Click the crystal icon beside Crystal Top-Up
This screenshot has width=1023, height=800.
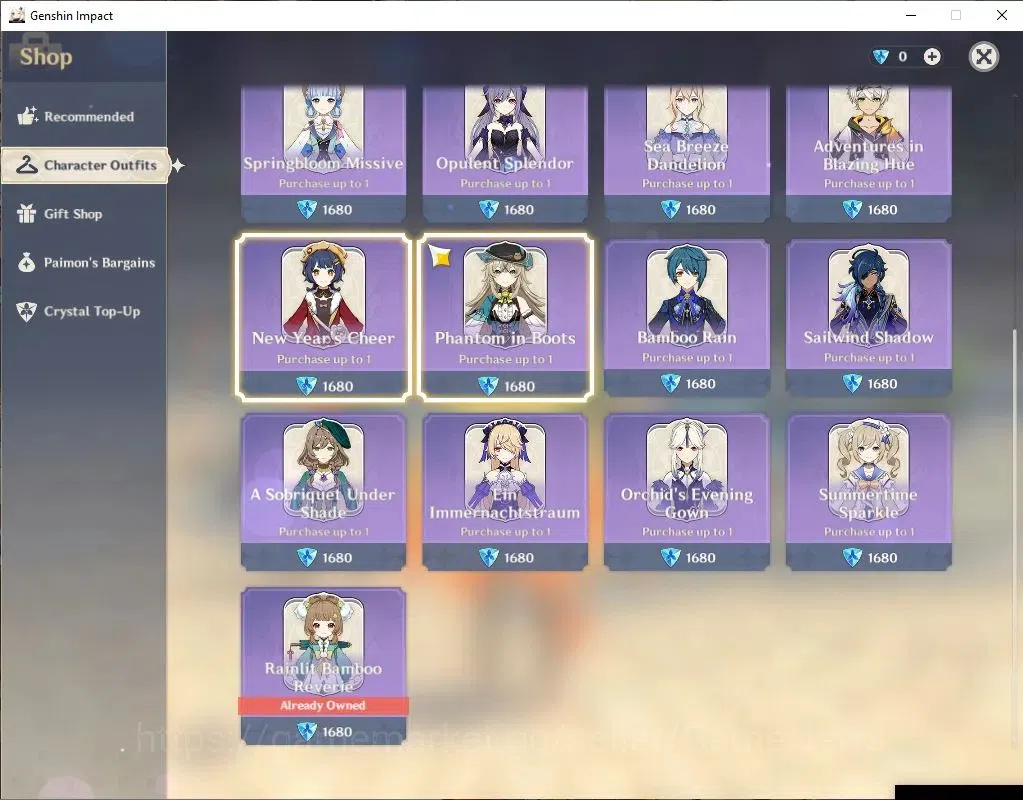[x=26, y=311]
